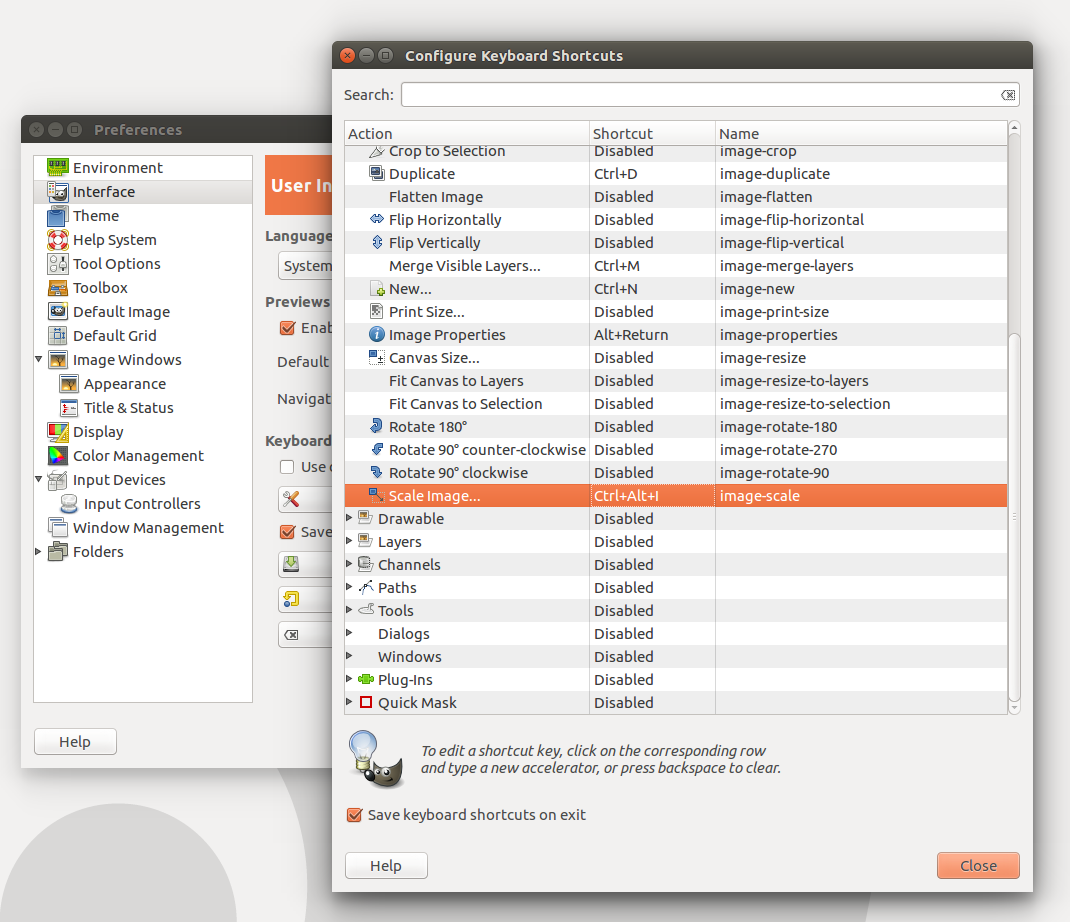The height and width of the screenshot is (922, 1070).
Task: Click the Image Properties info icon
Action: (377, 334)
